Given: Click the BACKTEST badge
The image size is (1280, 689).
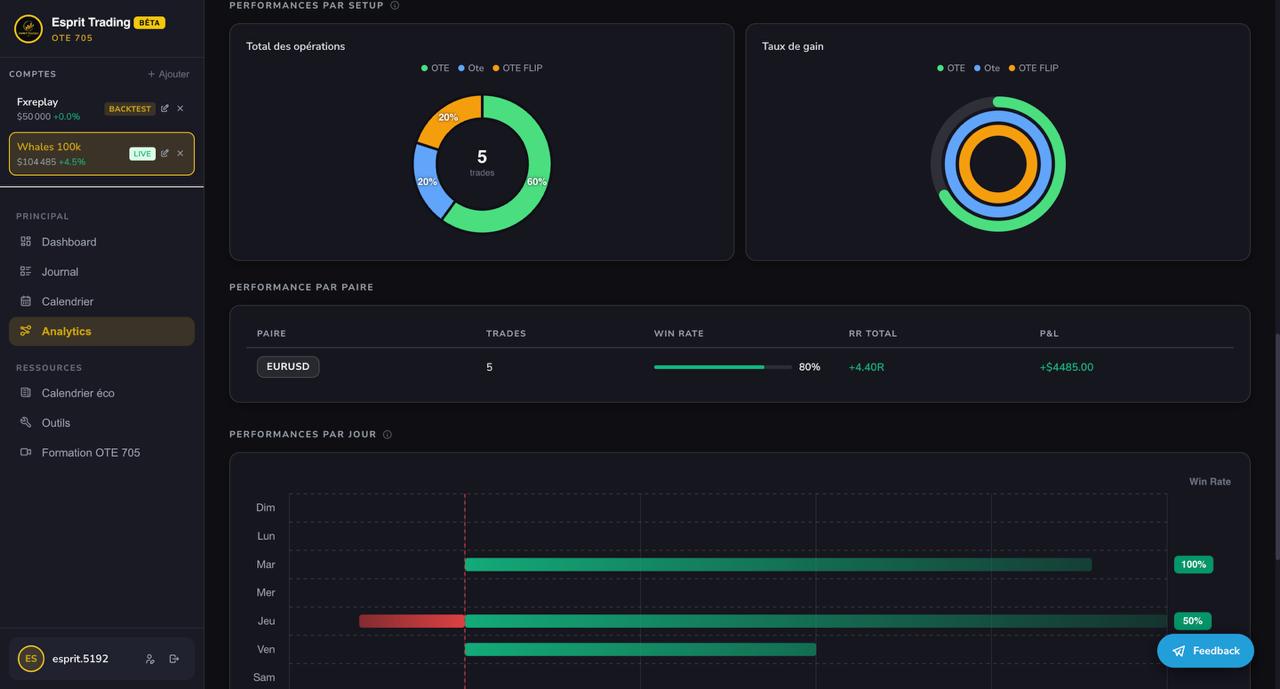Looking at the screenshot, I should click(x=130, y=109).
